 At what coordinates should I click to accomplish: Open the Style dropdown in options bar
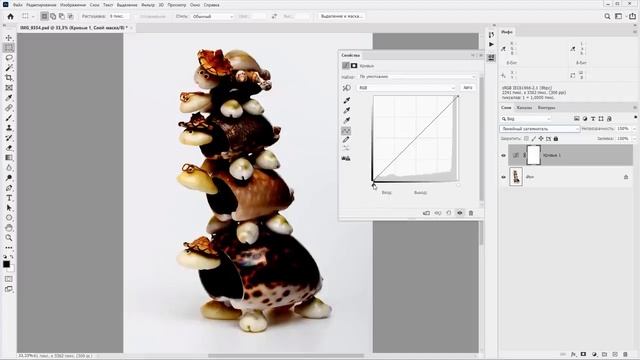pos(212,16)
